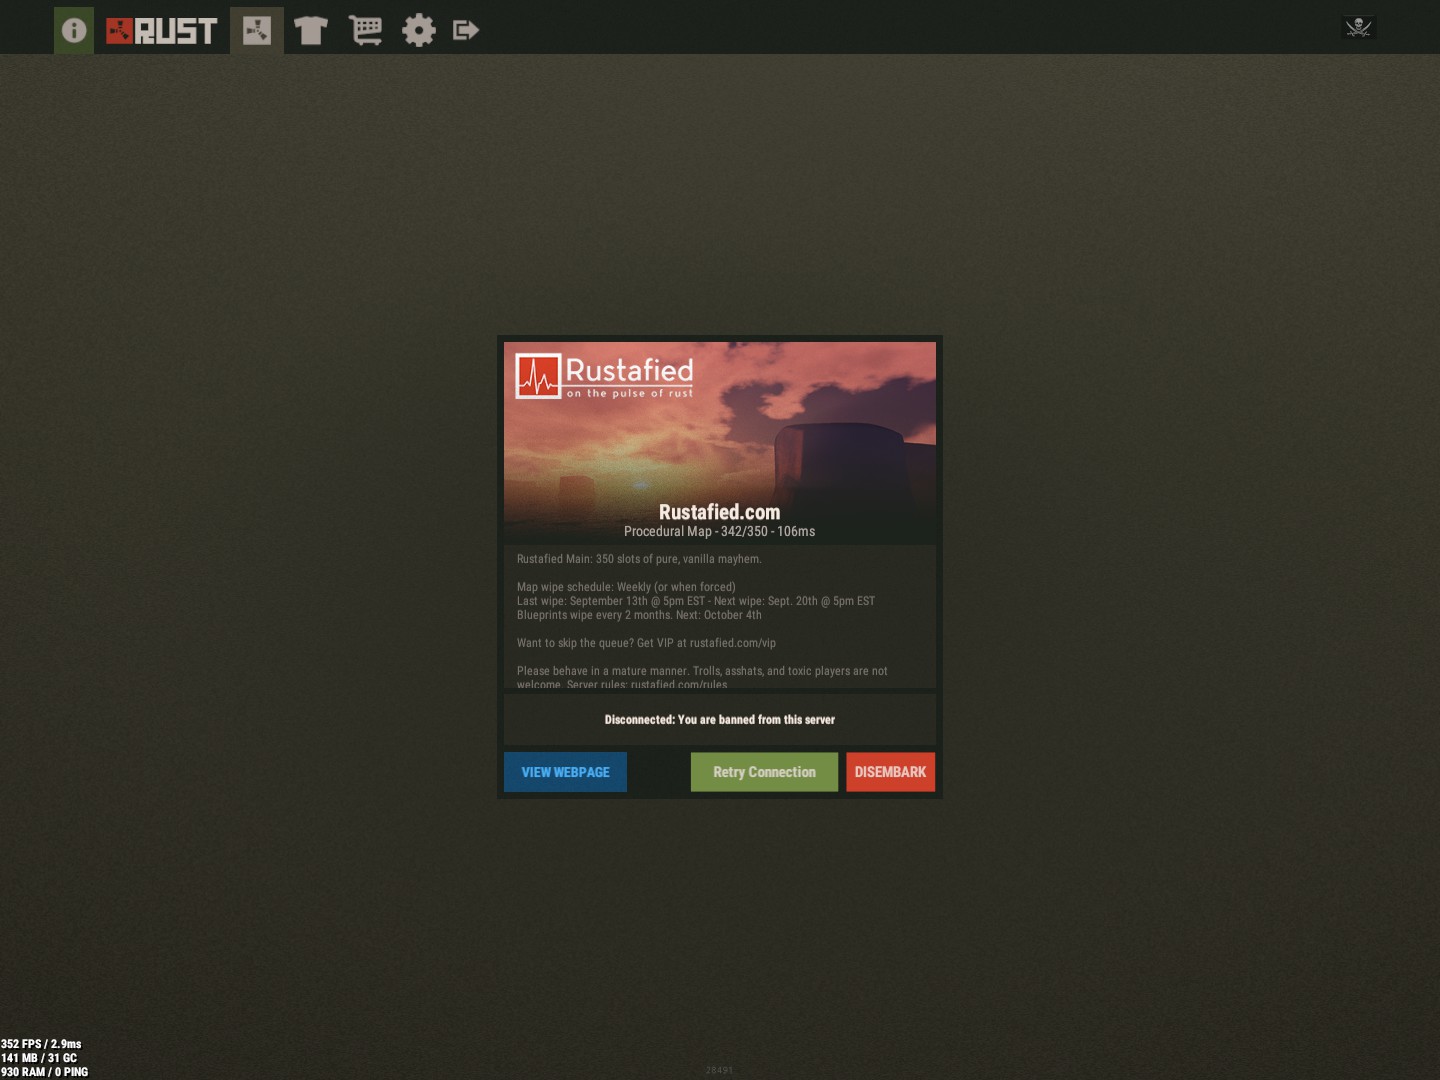Click the 'Map wipe schedule: Weekly' line
The height and width of the screenshot is (1080, 1440).
[x=626, y=587]
